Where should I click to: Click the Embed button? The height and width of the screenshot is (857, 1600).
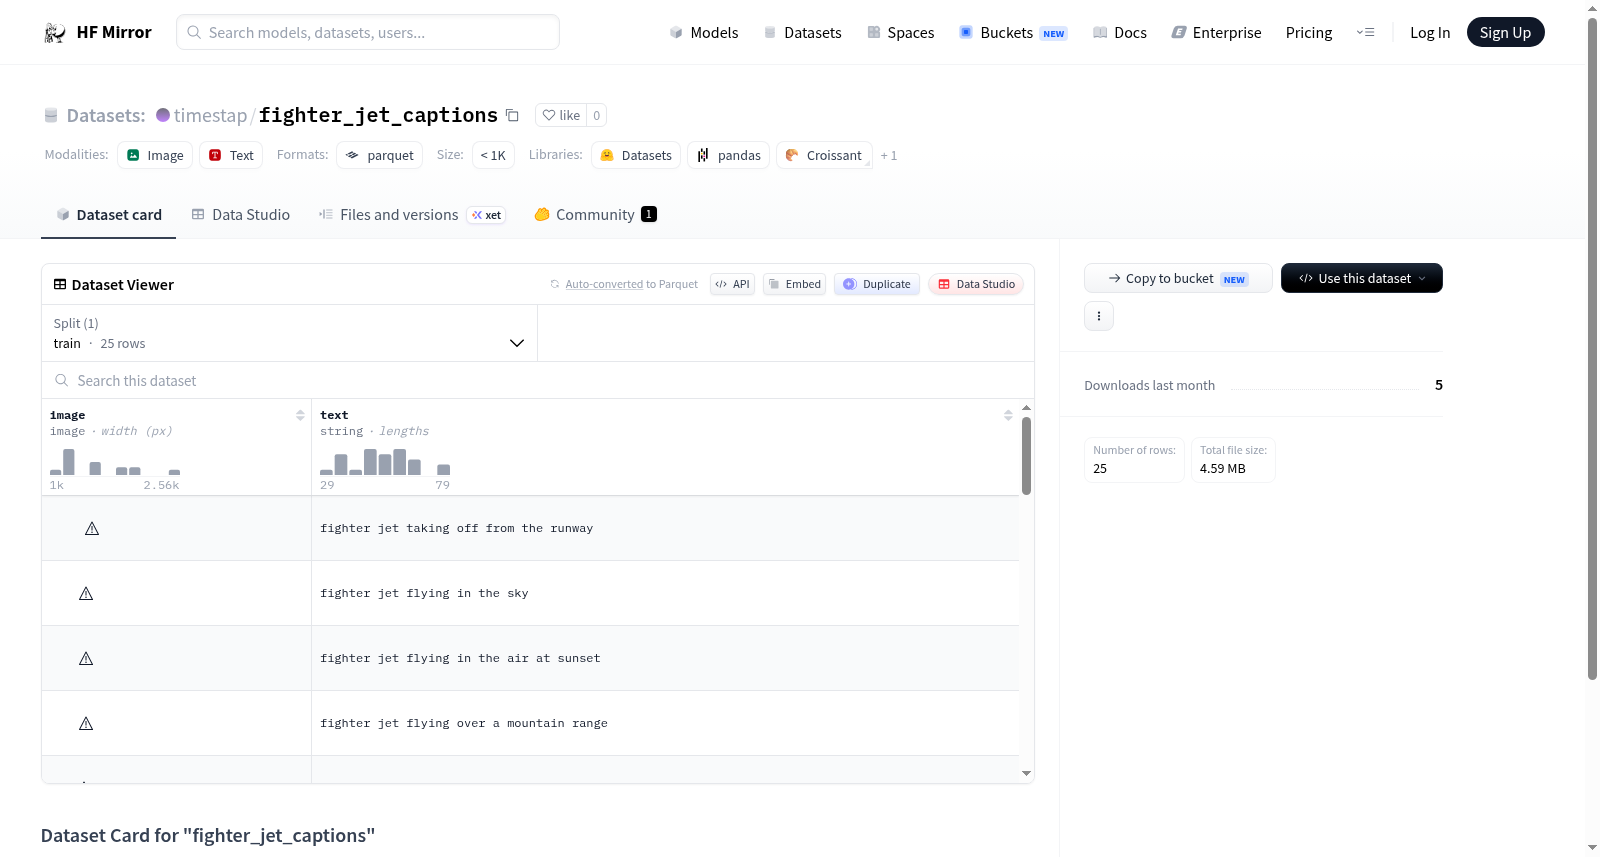coord(795,284)
